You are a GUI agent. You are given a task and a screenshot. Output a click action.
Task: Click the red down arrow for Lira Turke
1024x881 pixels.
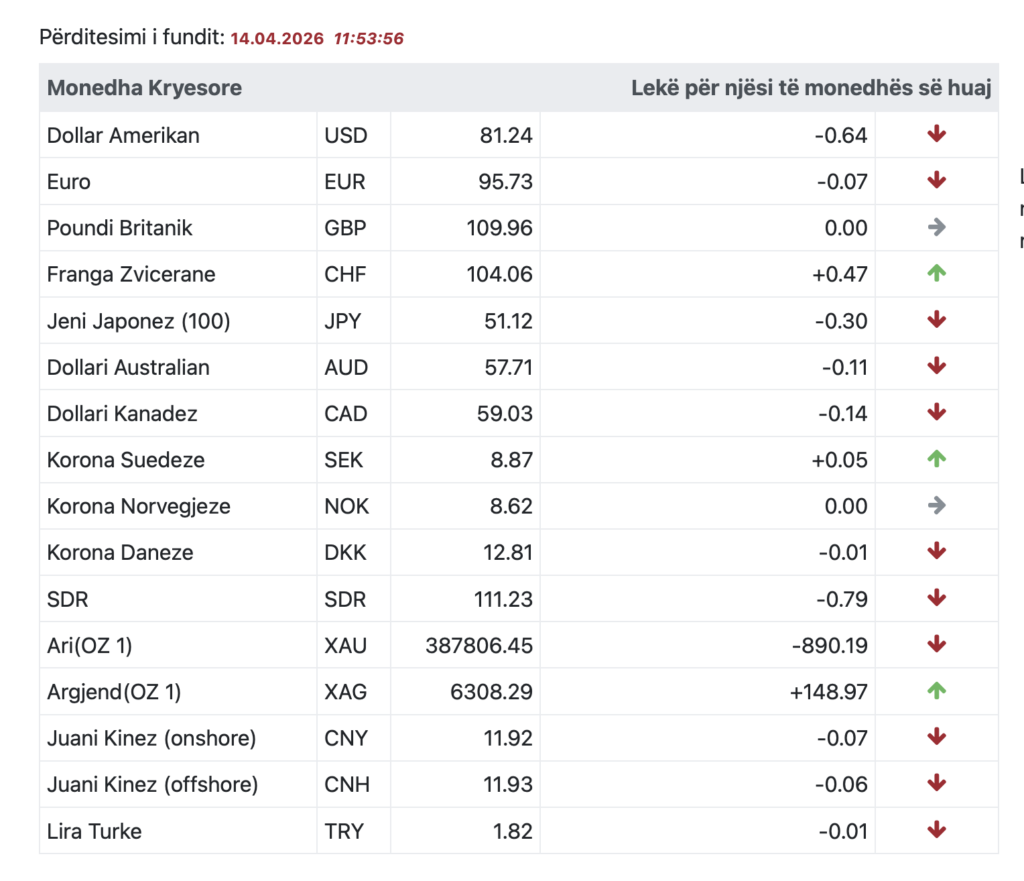click(x=936, y=830)
